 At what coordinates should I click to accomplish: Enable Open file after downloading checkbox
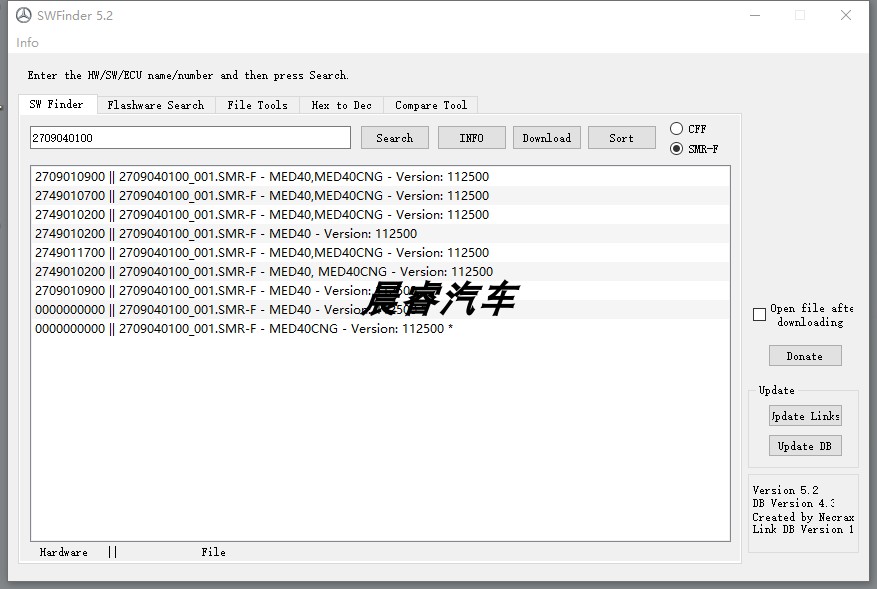(x=759, y=314)
